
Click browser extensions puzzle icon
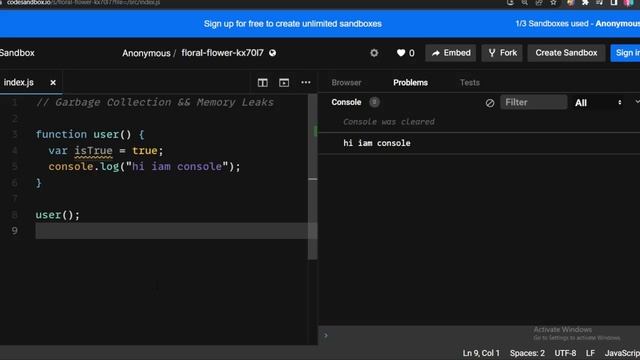pos(585,2)
